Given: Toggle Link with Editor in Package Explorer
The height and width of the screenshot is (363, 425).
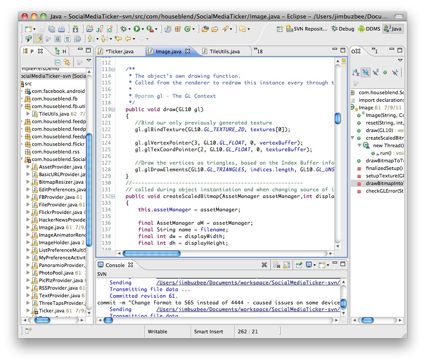Looking at the screenshot, I should tap(67, 62).
